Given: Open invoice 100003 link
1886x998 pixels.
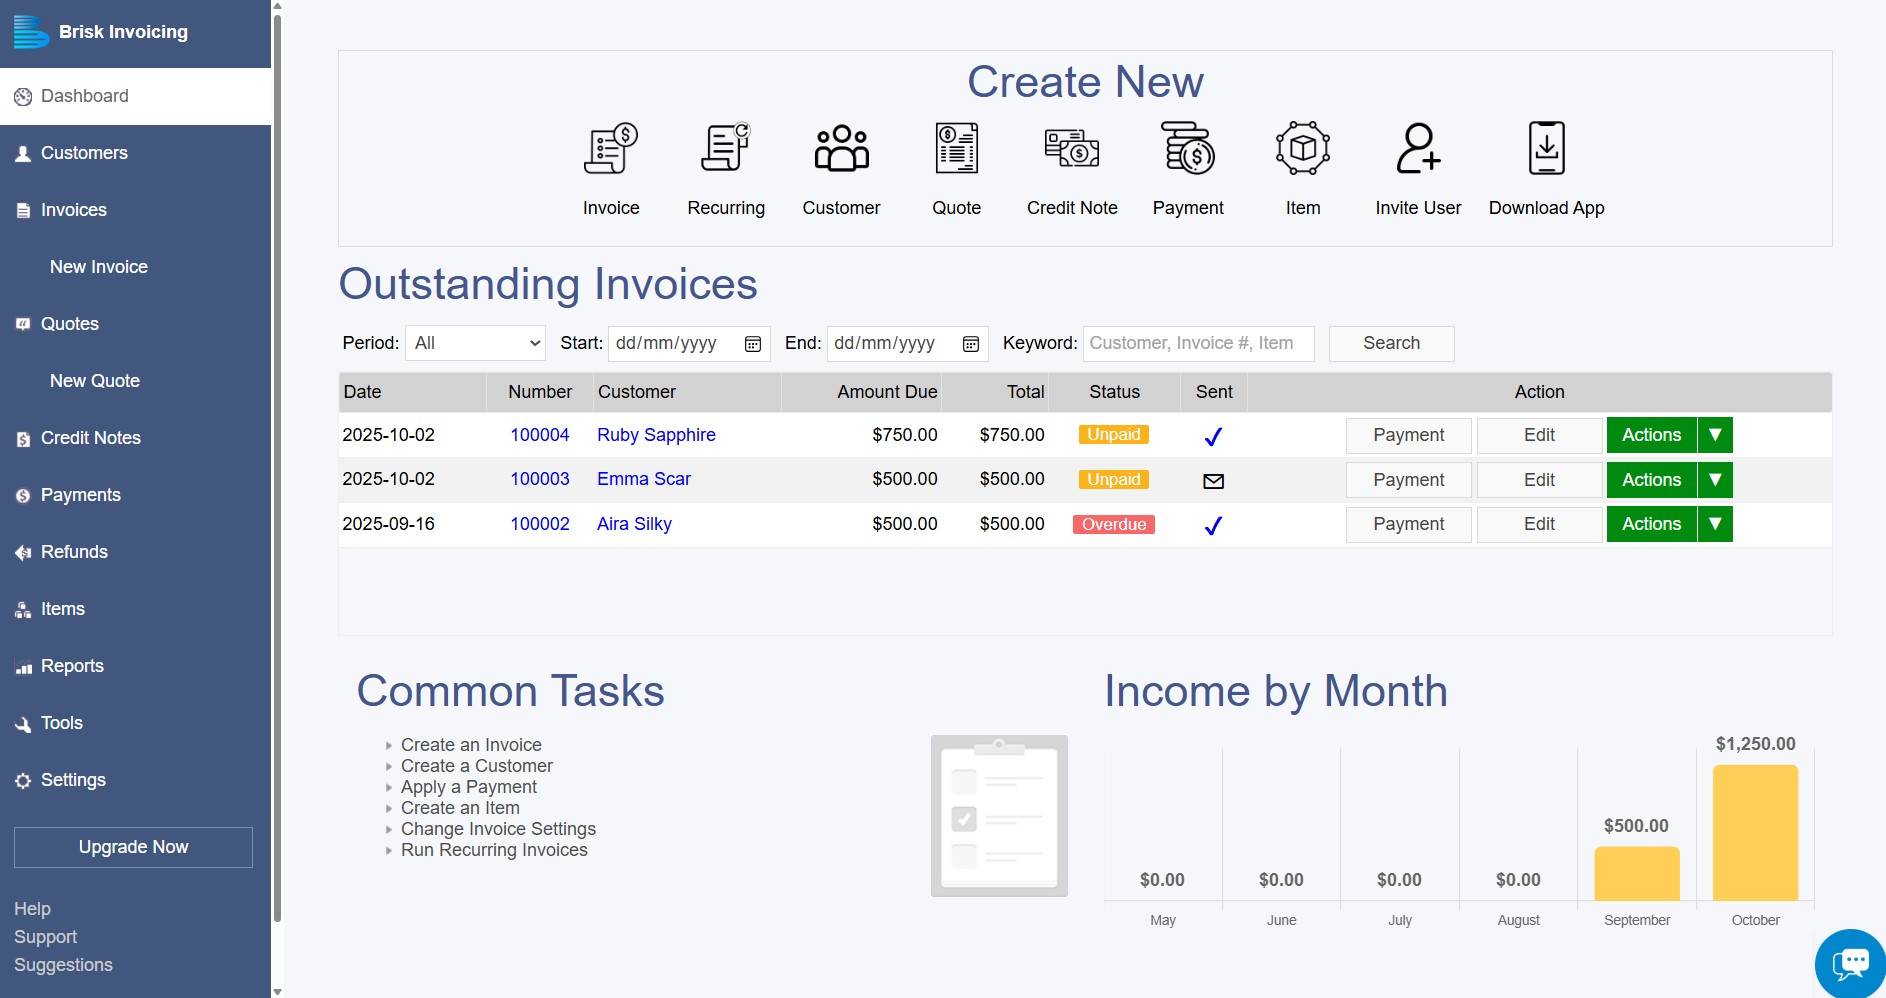Looking at the screenshot, I should 539,479.
